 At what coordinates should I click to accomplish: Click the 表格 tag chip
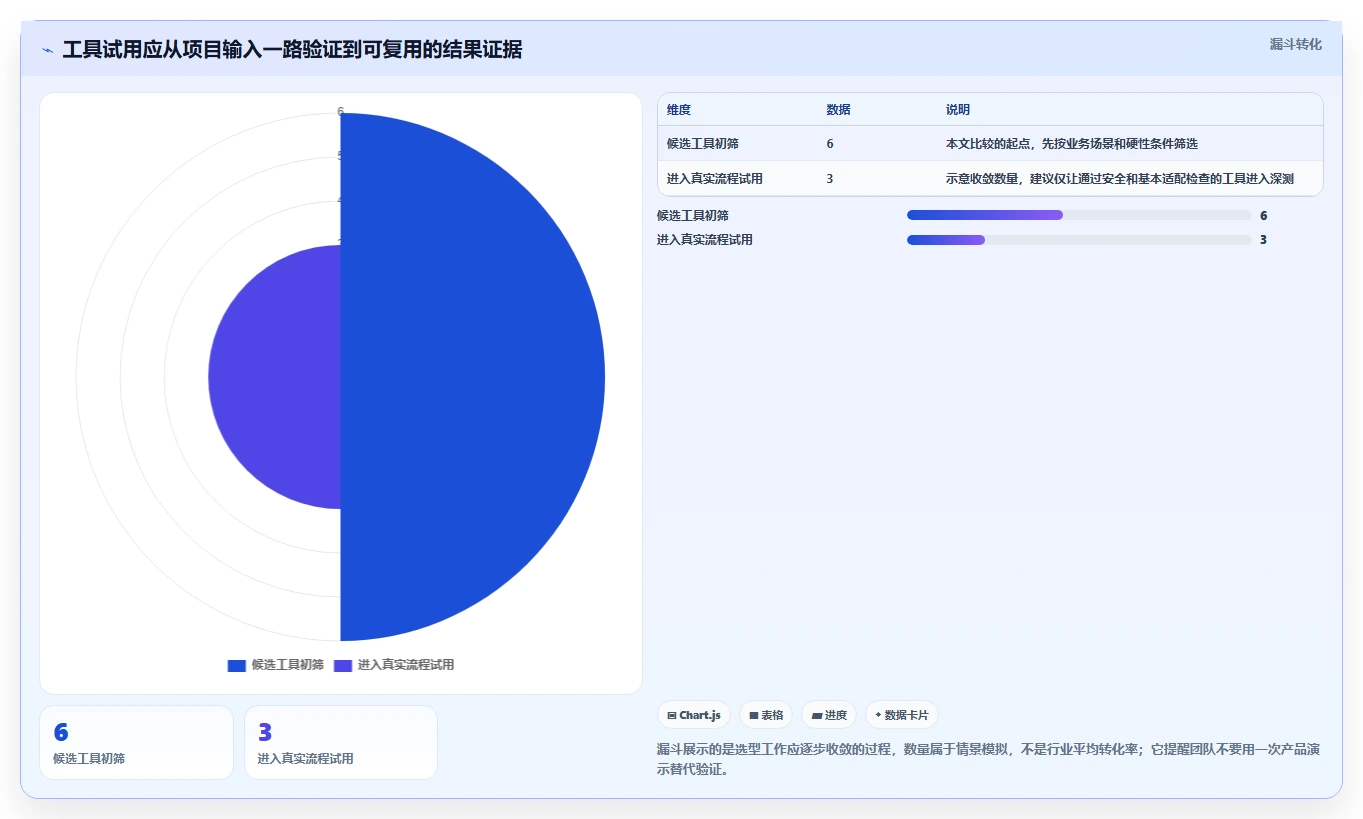click(766, 715)
